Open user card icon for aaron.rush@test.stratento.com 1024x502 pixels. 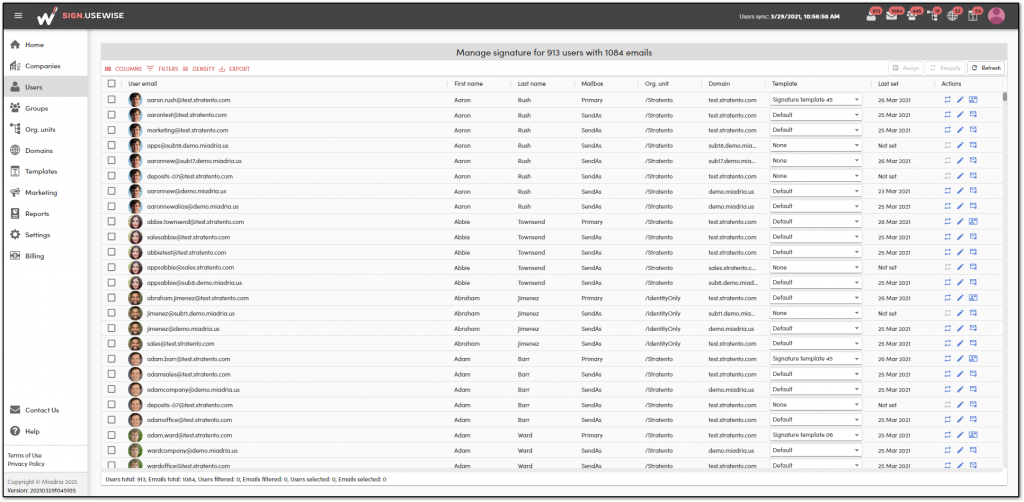click(973, 100)
